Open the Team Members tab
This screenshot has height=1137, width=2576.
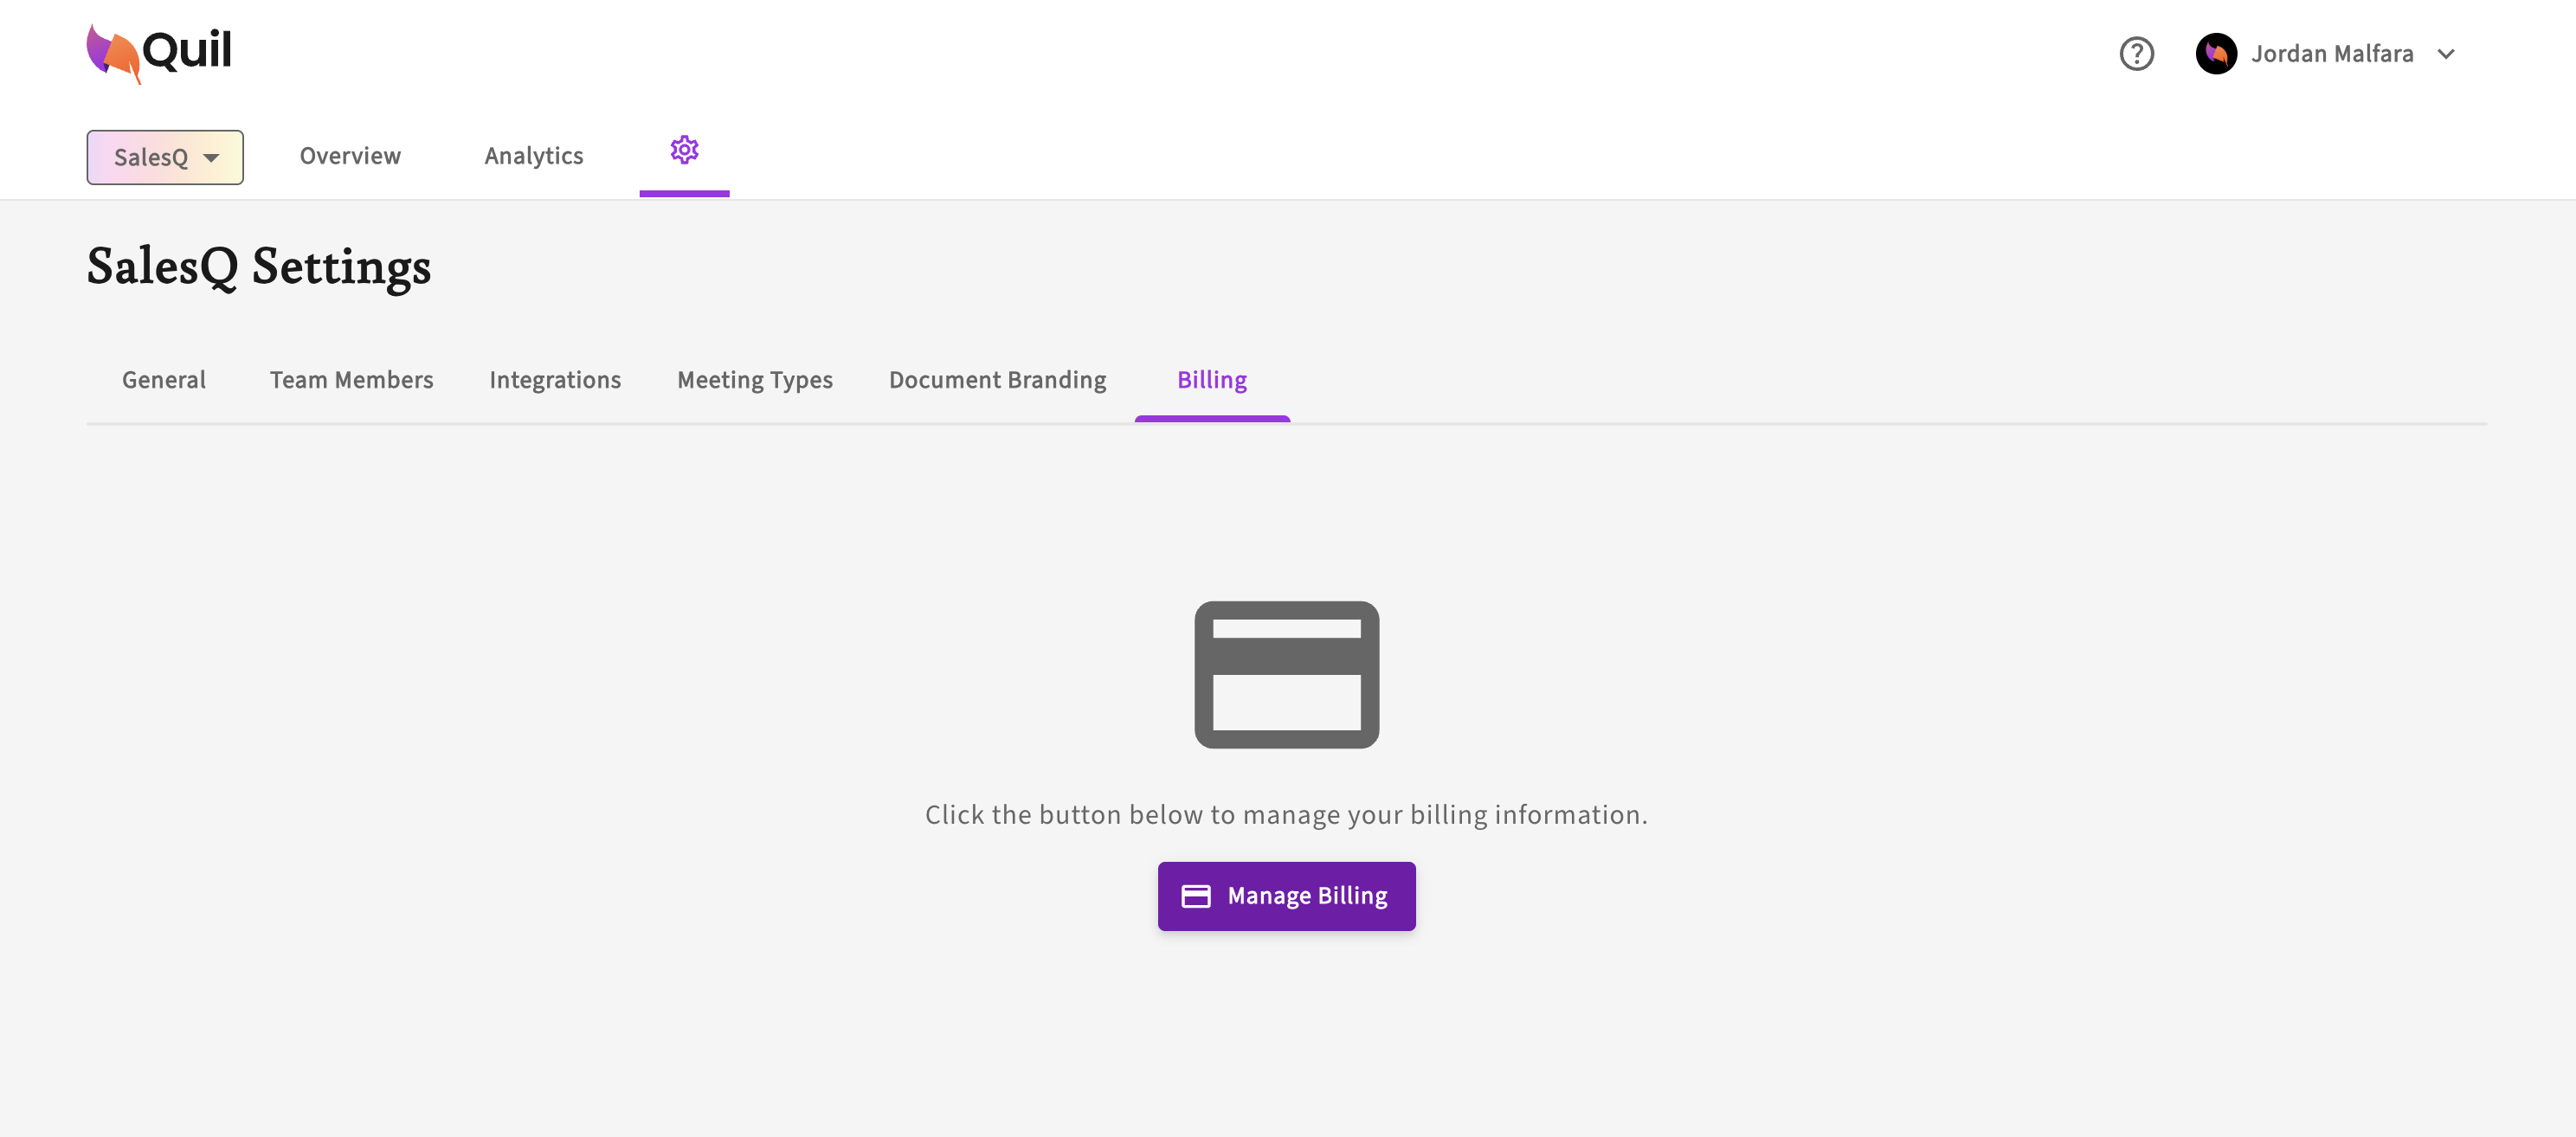351,380
